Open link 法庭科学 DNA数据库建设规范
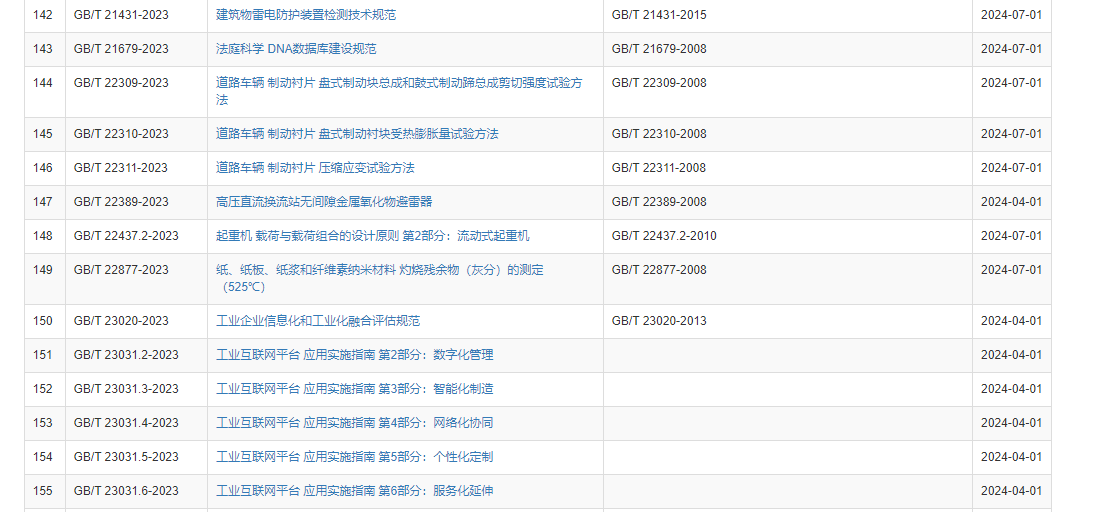 (296, 49)
